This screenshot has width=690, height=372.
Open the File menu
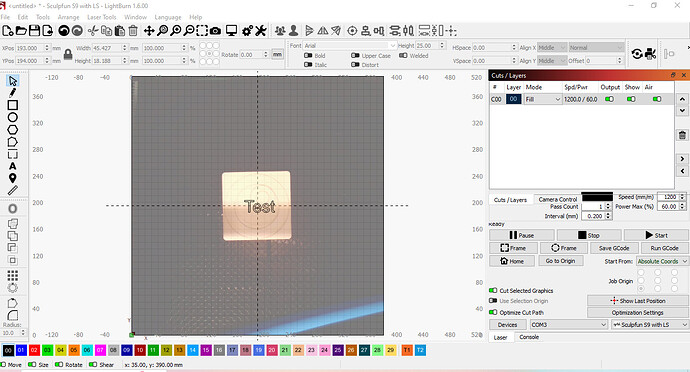tap(5, 17)
